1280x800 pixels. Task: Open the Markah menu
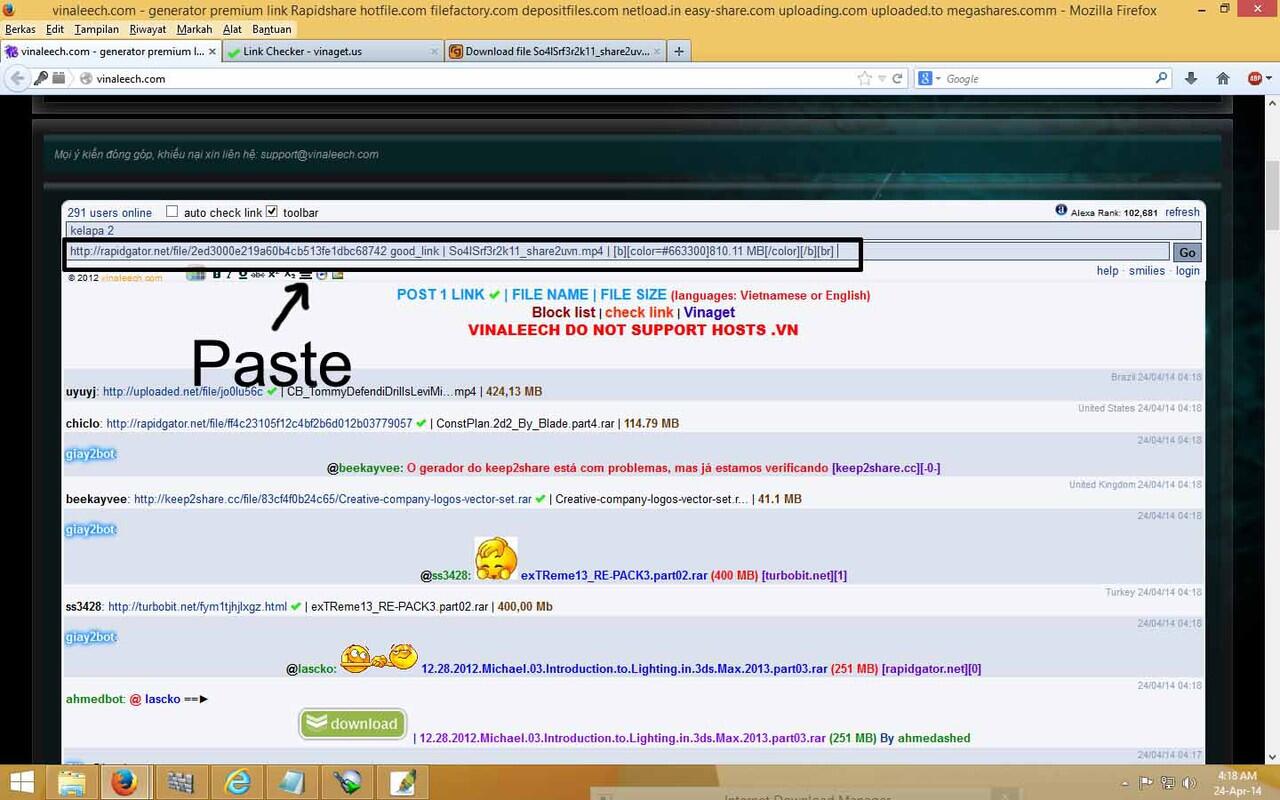pyautogui.click(x=194, y=30)
